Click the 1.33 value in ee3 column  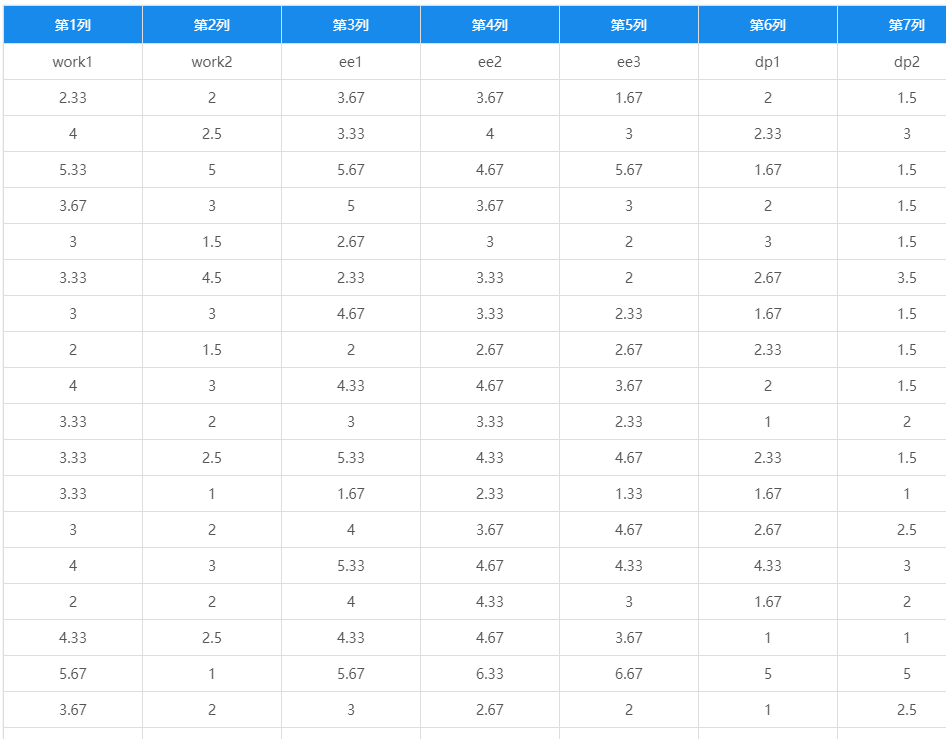coord(629,493)
